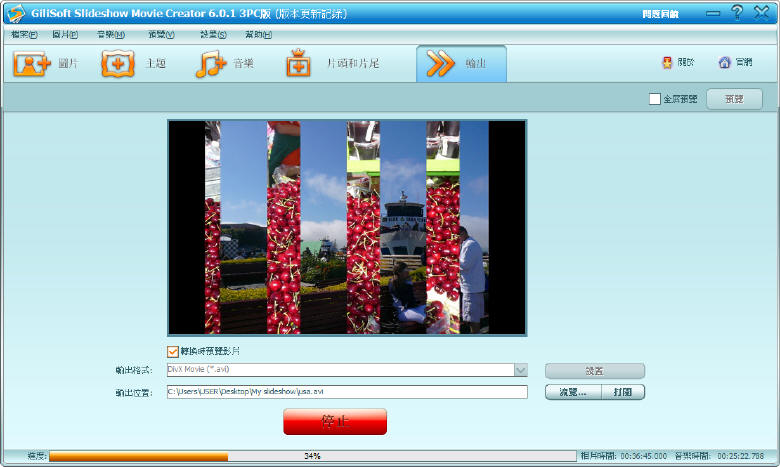This screenshot has height=467, width=780.
Task: Click the GiliSoft app logo icon
Action: pyautogui.click(x=15, y=13)
